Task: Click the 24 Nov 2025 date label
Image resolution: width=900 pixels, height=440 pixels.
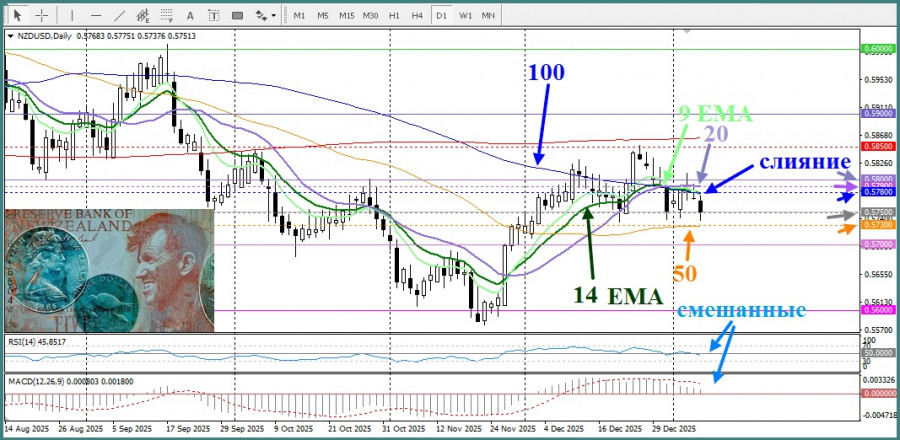Action: (514, 429)
